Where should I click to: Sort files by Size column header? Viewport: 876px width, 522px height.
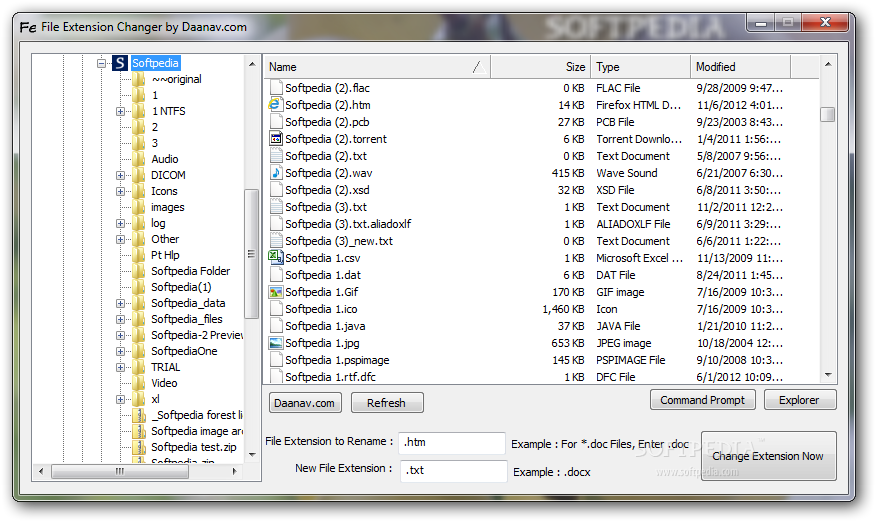point(541,67)
